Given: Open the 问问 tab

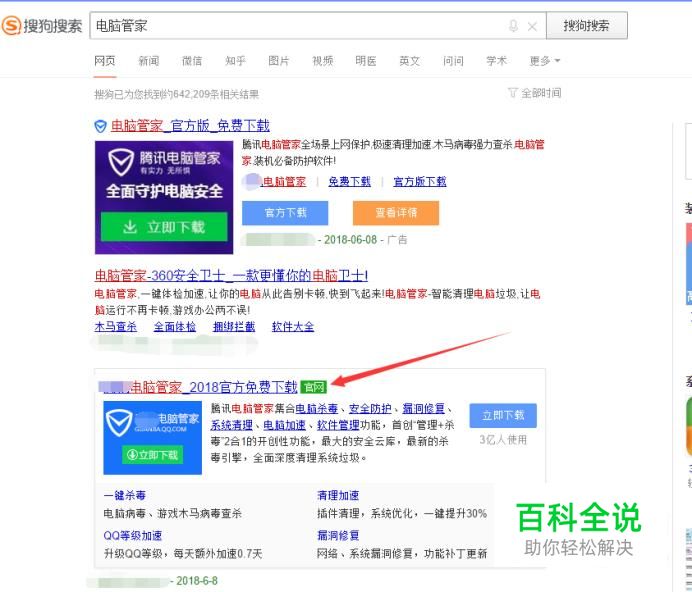Looking at the screenshot, I should [453, 61].
